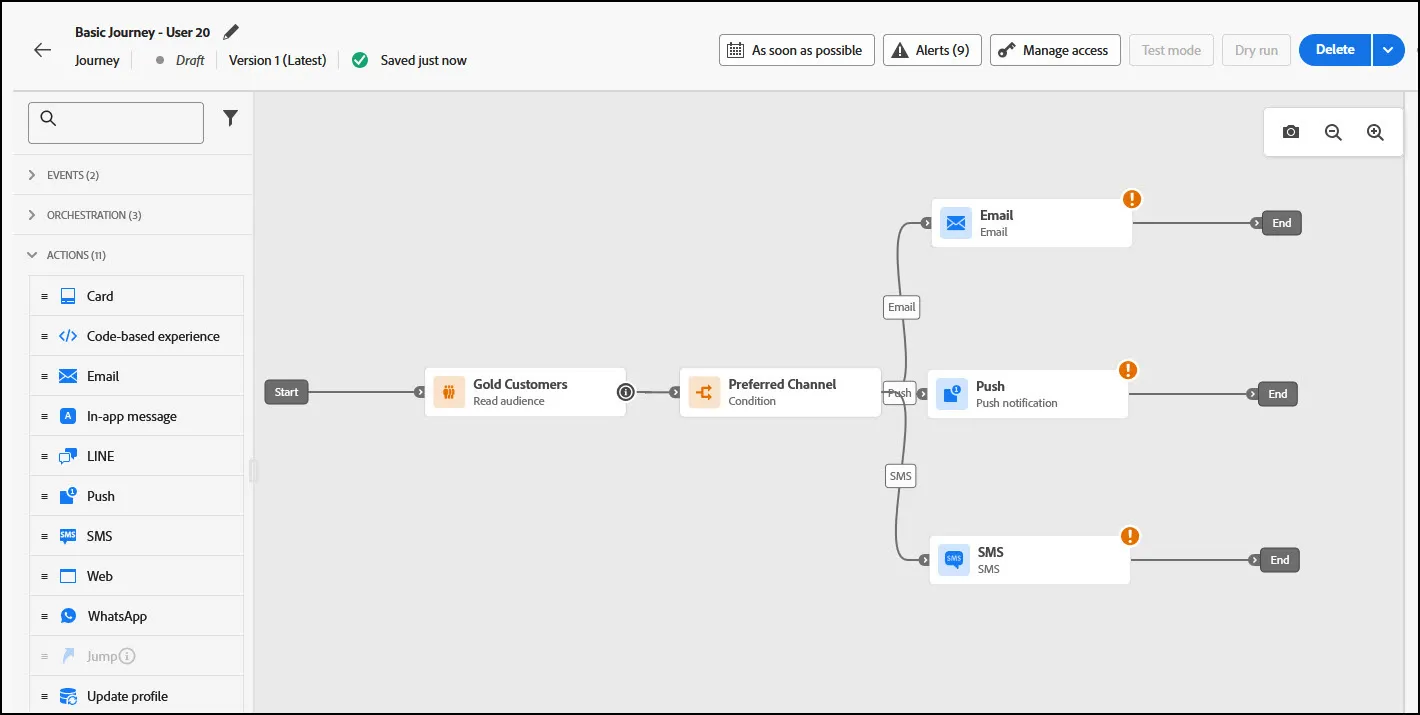The image size is (1420, 715).
Task: Select the SMS node on canvas
Action: point(1030,560)
